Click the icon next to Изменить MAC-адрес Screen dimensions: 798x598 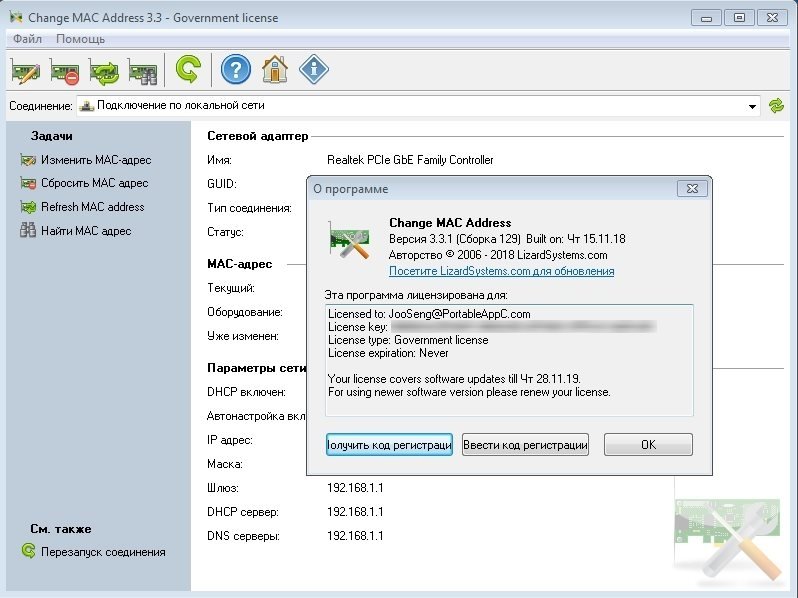(x=28, y=160)
